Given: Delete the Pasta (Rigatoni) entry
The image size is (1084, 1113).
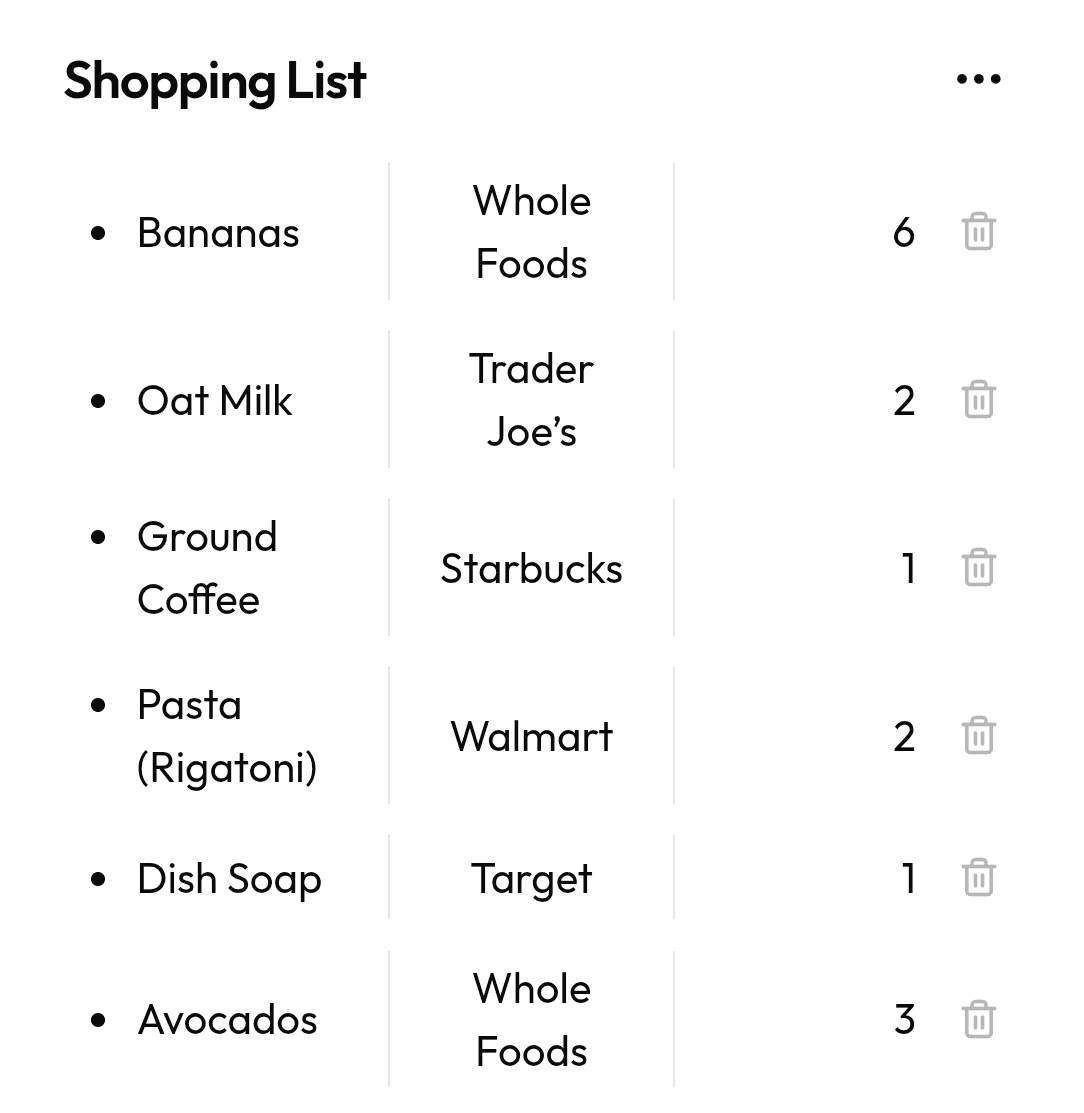Looking at the screenshot, I should coord(978,735).
